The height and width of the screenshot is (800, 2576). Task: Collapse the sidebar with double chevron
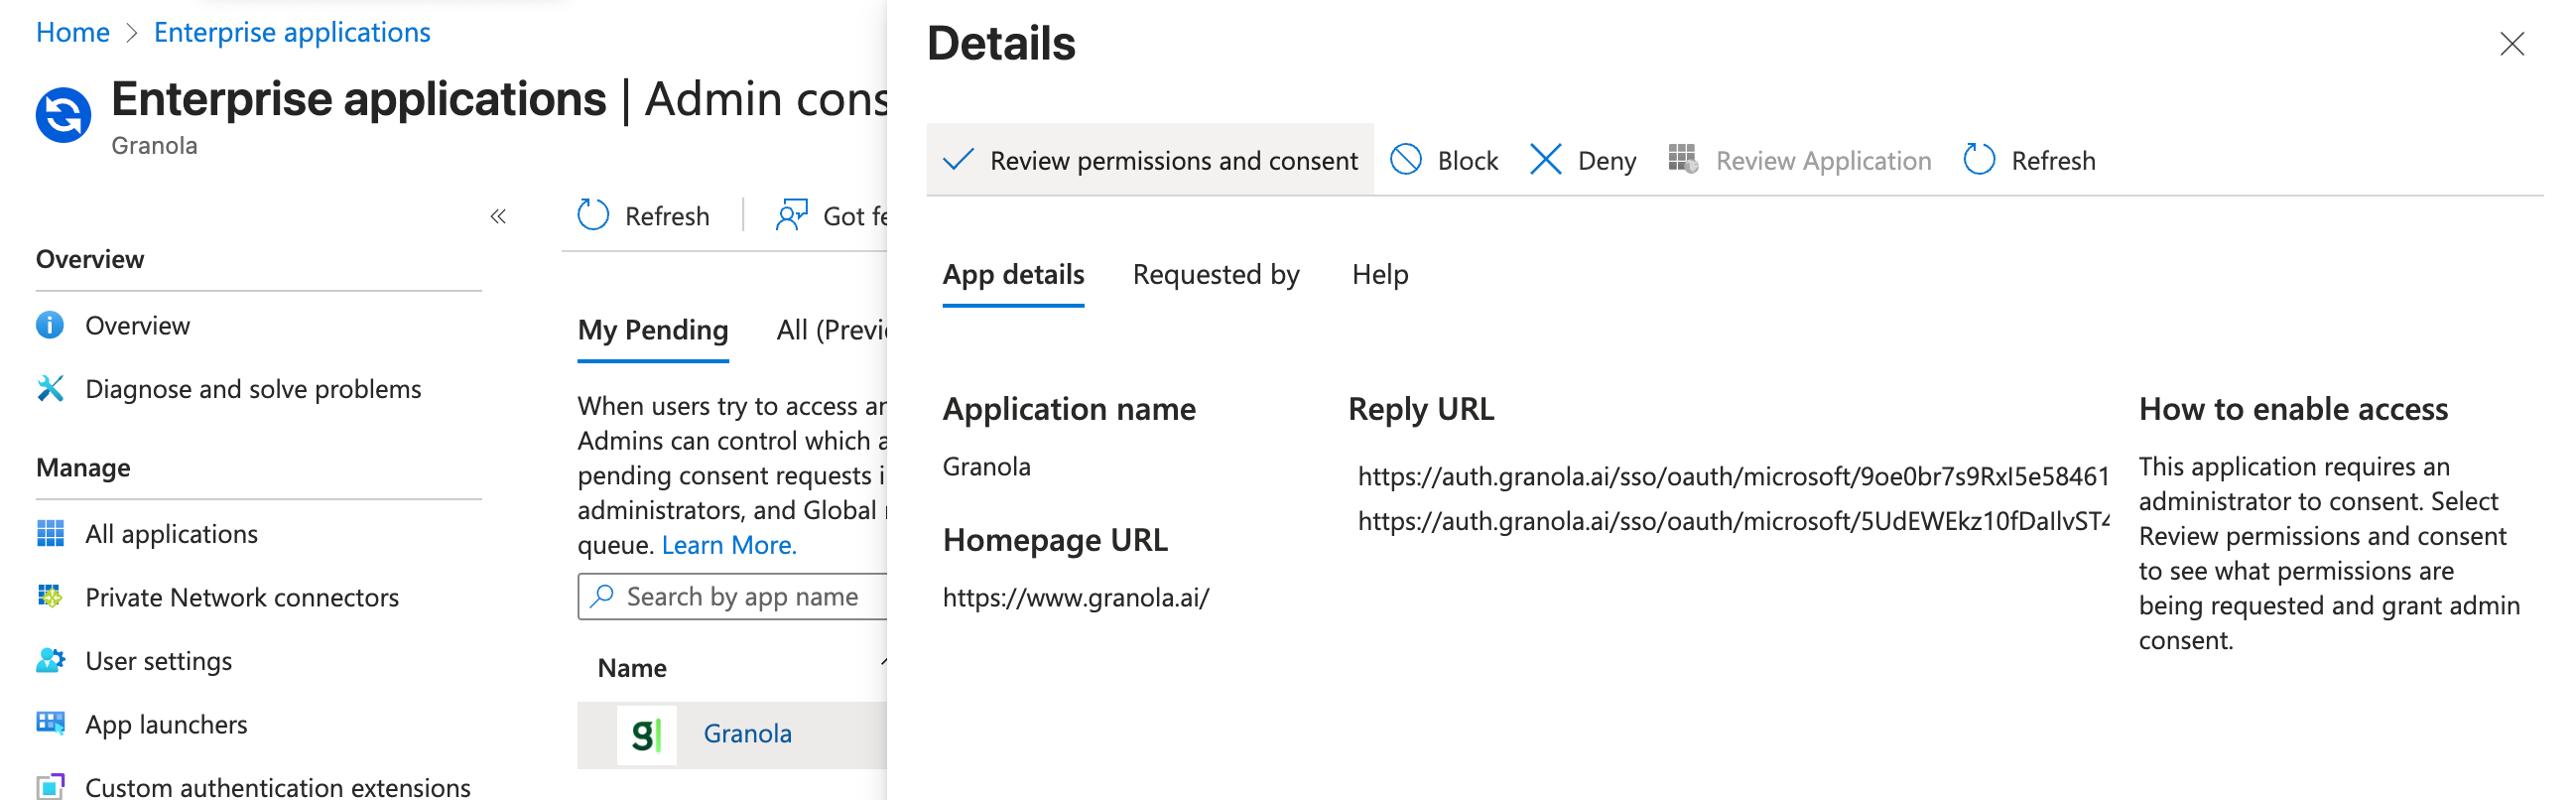tap(498, 216)
